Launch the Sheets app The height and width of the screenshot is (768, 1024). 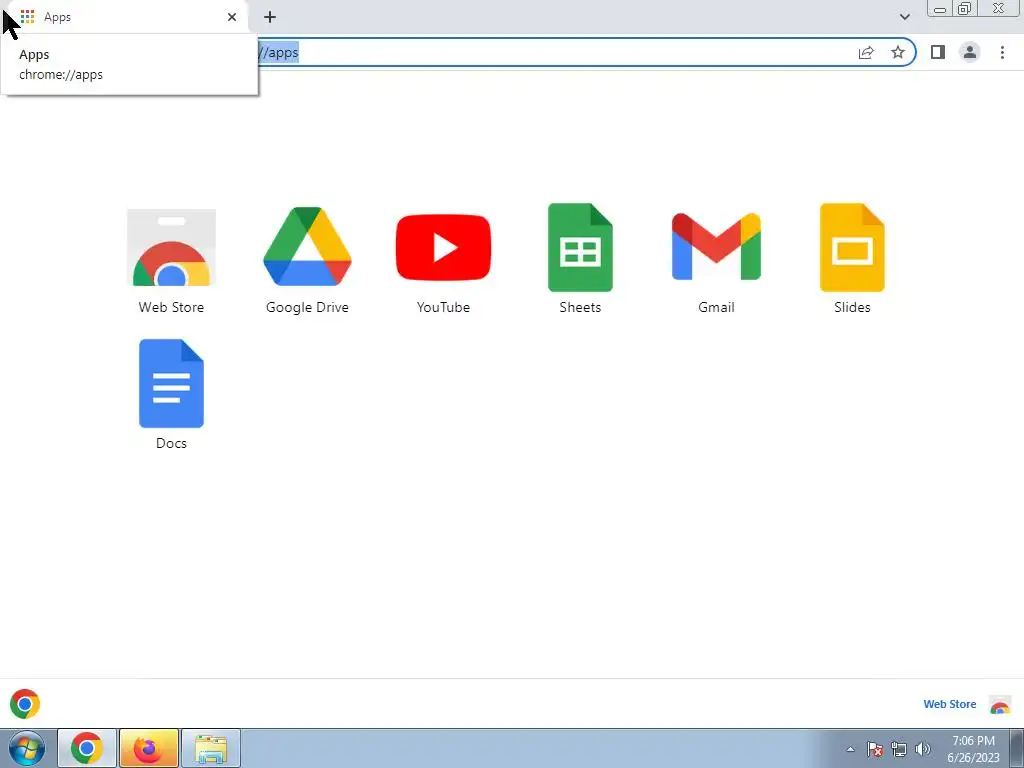coord(580,248)
